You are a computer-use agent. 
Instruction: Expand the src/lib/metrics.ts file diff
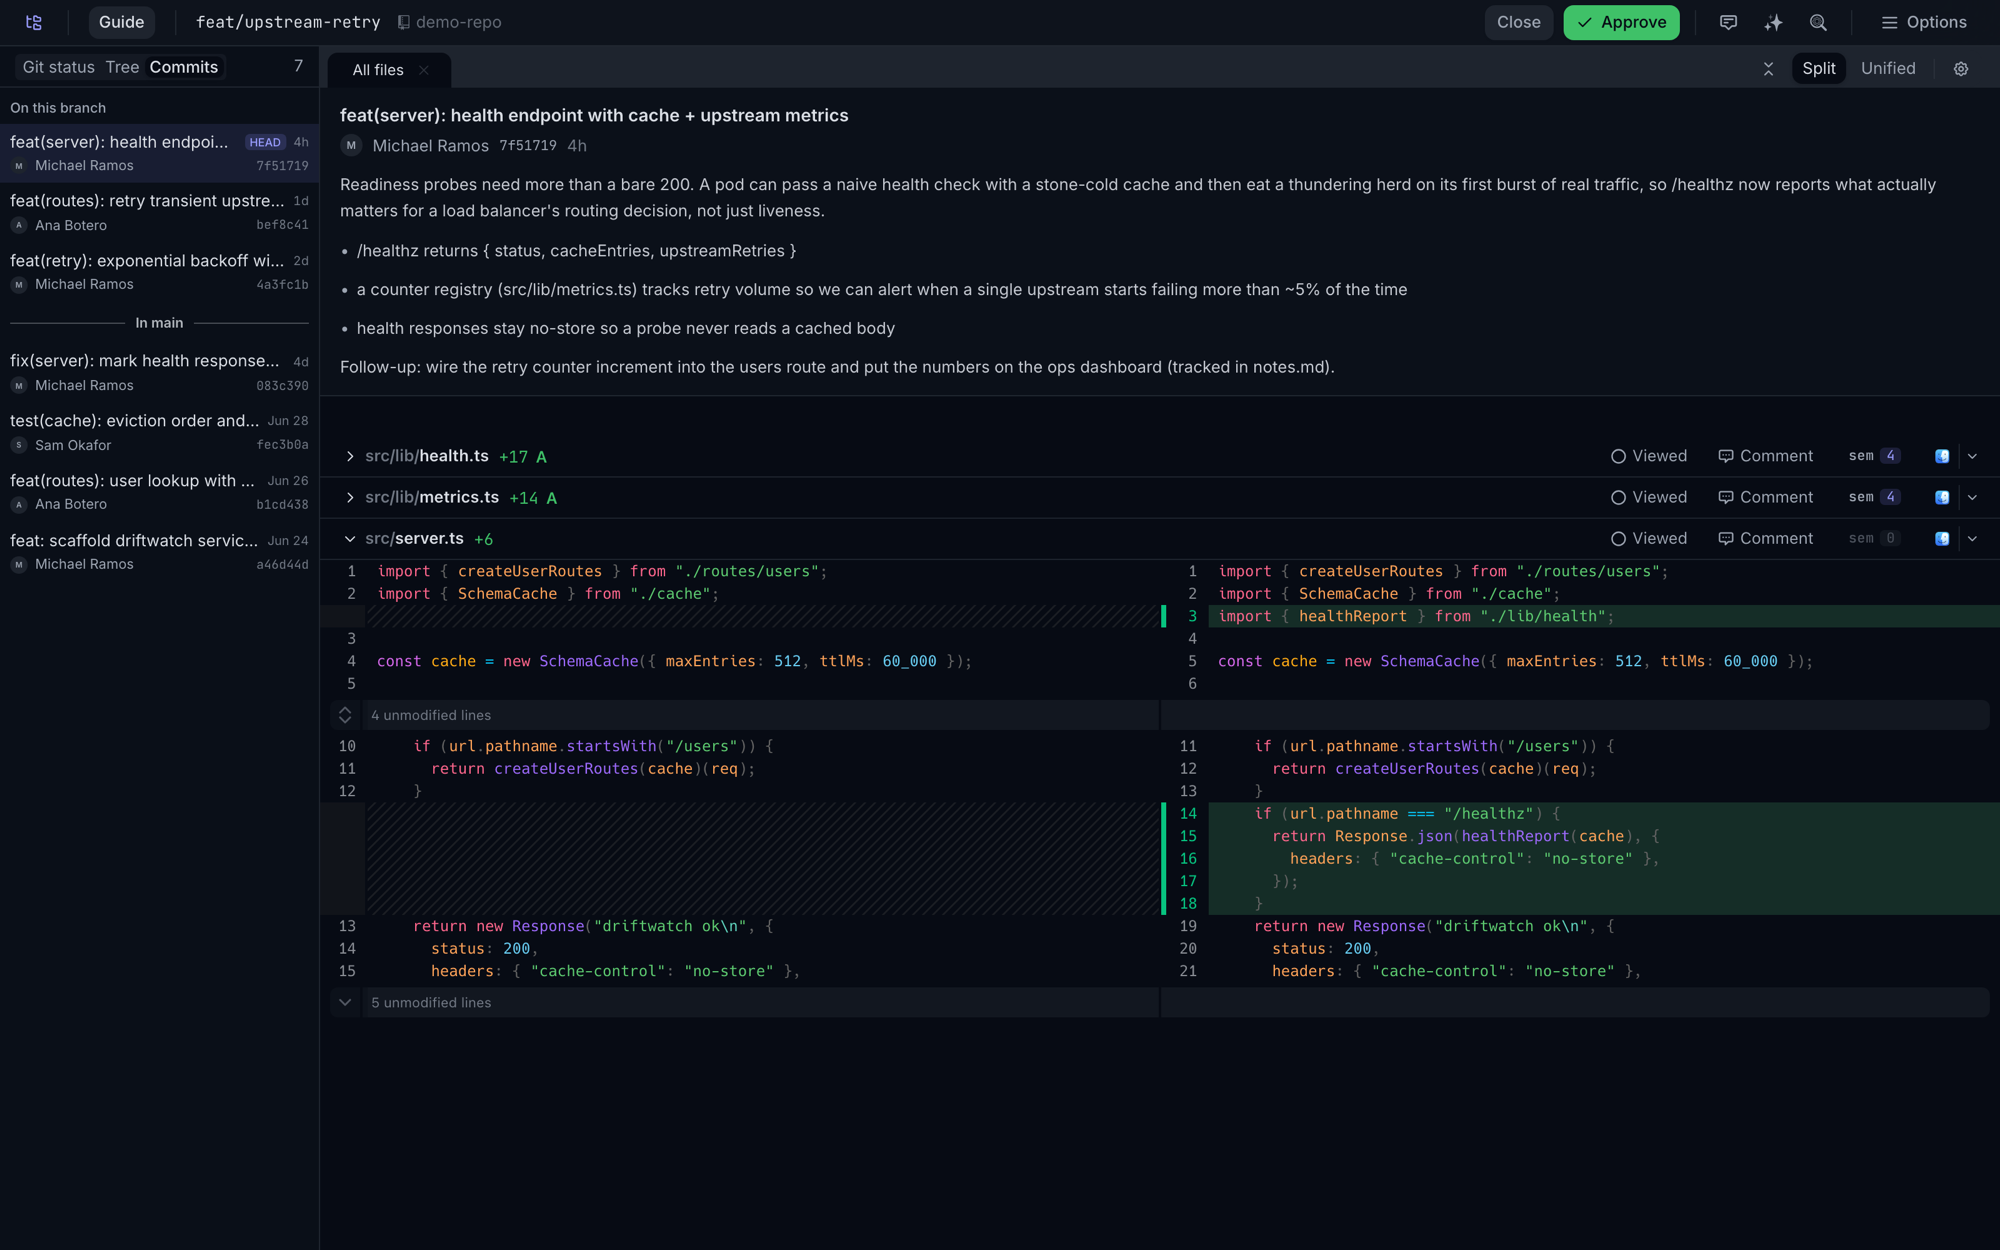[350, 497]
